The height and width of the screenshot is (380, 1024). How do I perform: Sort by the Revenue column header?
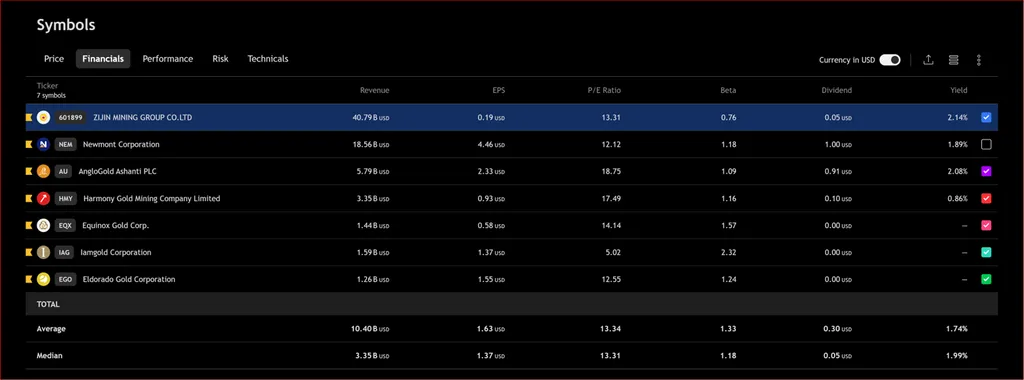(374, 90)
